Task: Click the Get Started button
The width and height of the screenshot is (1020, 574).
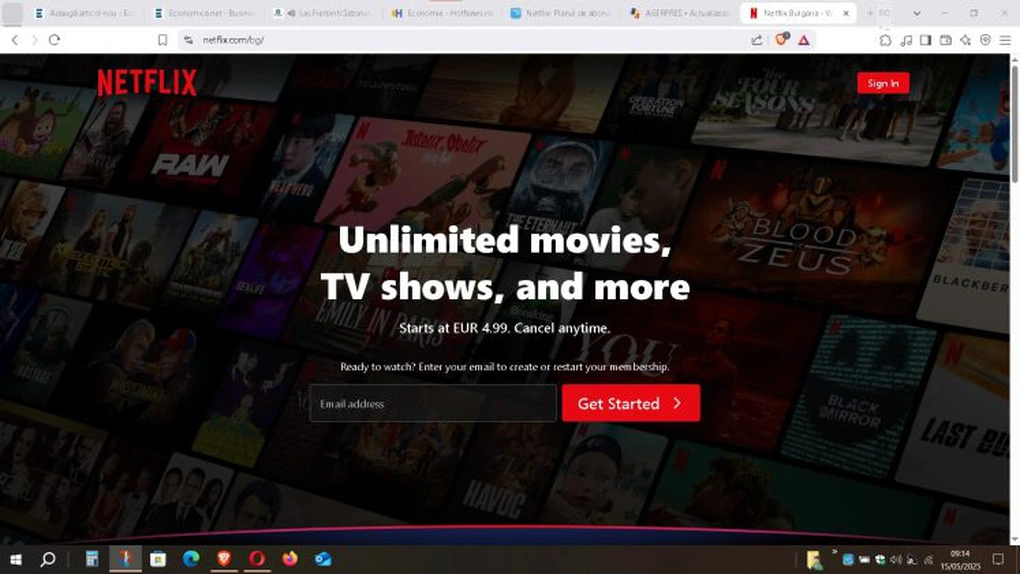Action: pyautogui.click(x=631, y=403)
